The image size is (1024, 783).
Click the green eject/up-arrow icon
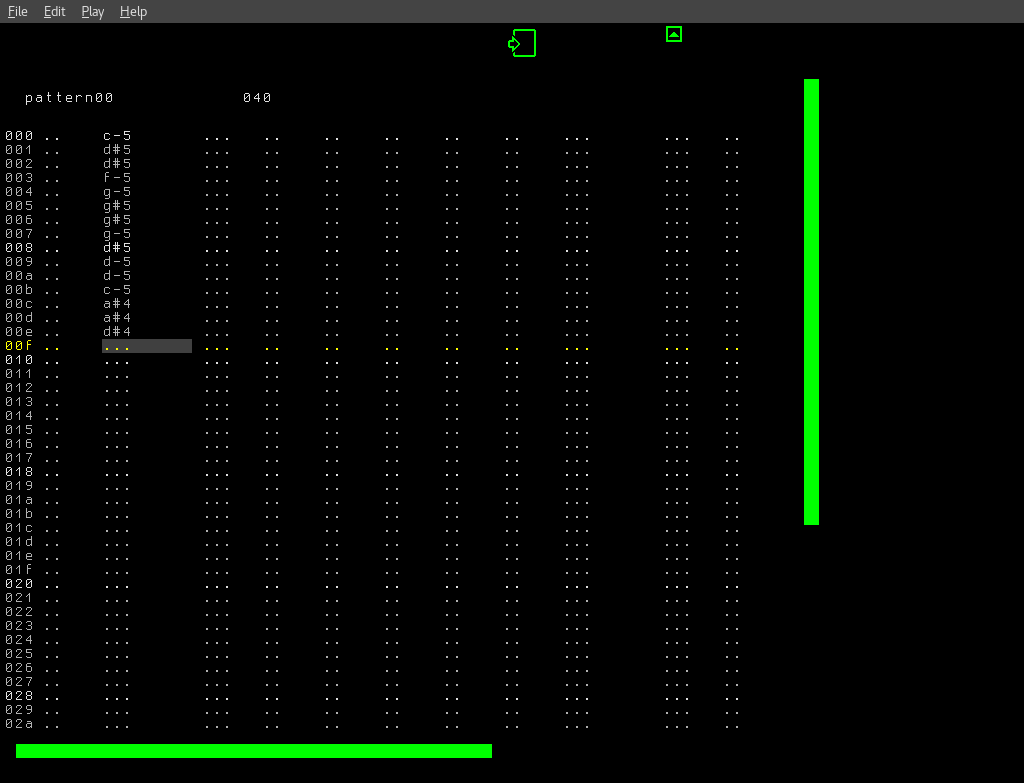[x=673, y=33]
